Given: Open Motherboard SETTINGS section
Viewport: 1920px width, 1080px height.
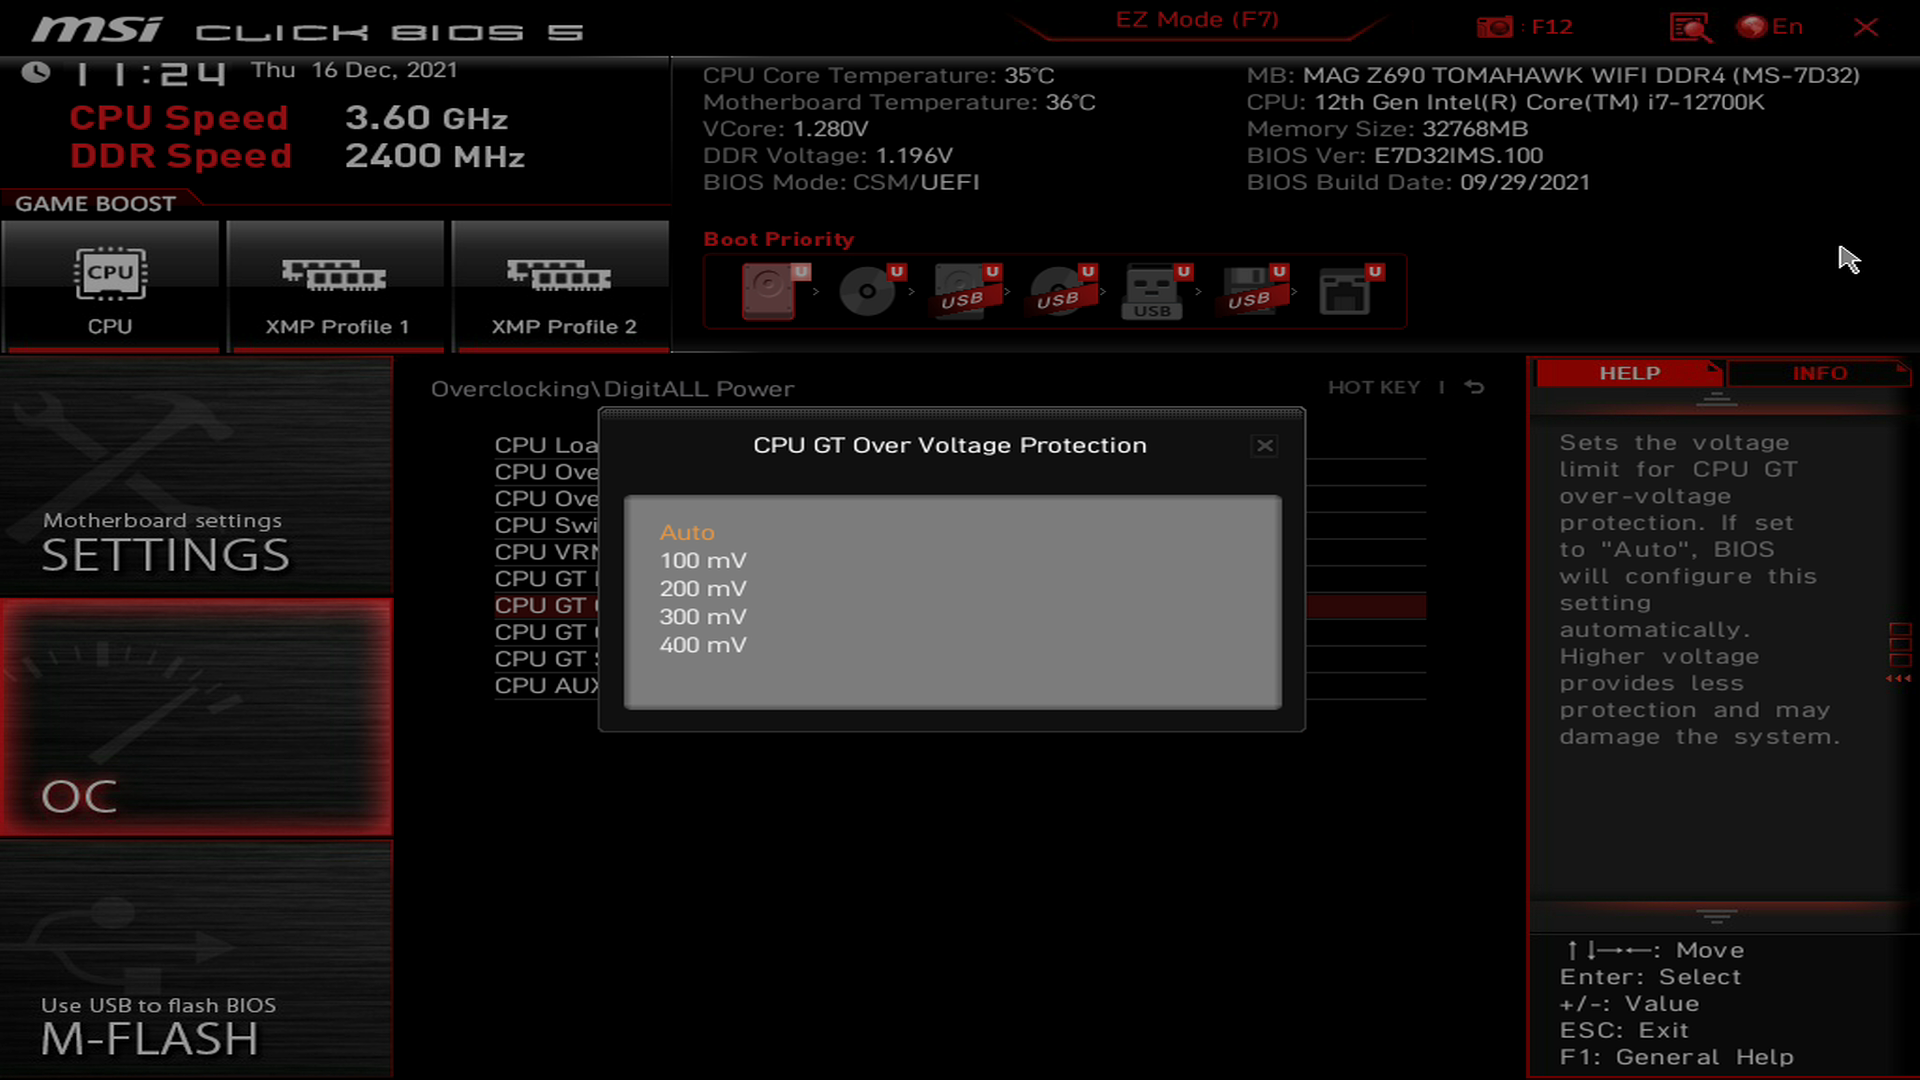Looking at the screenshot, I should click(x=197, y=477).
